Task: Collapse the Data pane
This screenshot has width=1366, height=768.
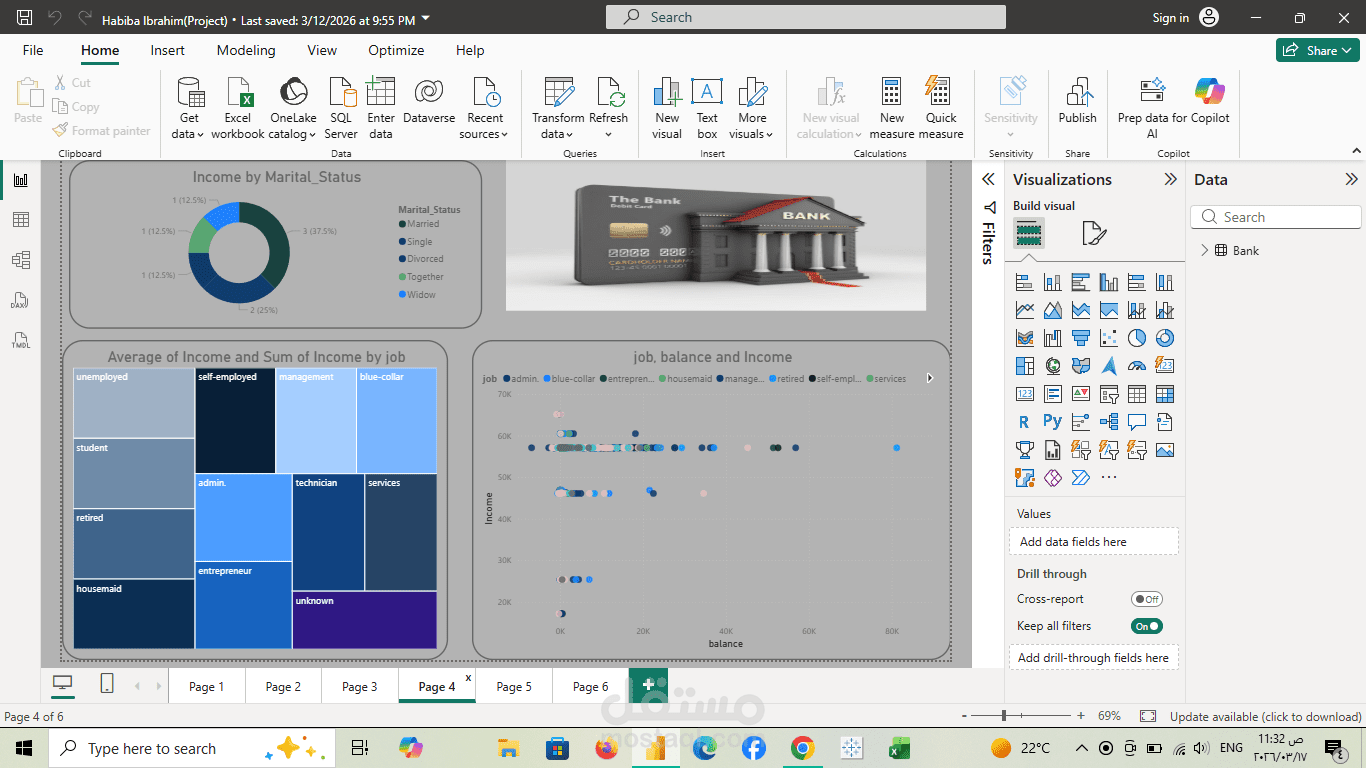Action: click(1351, 180)
